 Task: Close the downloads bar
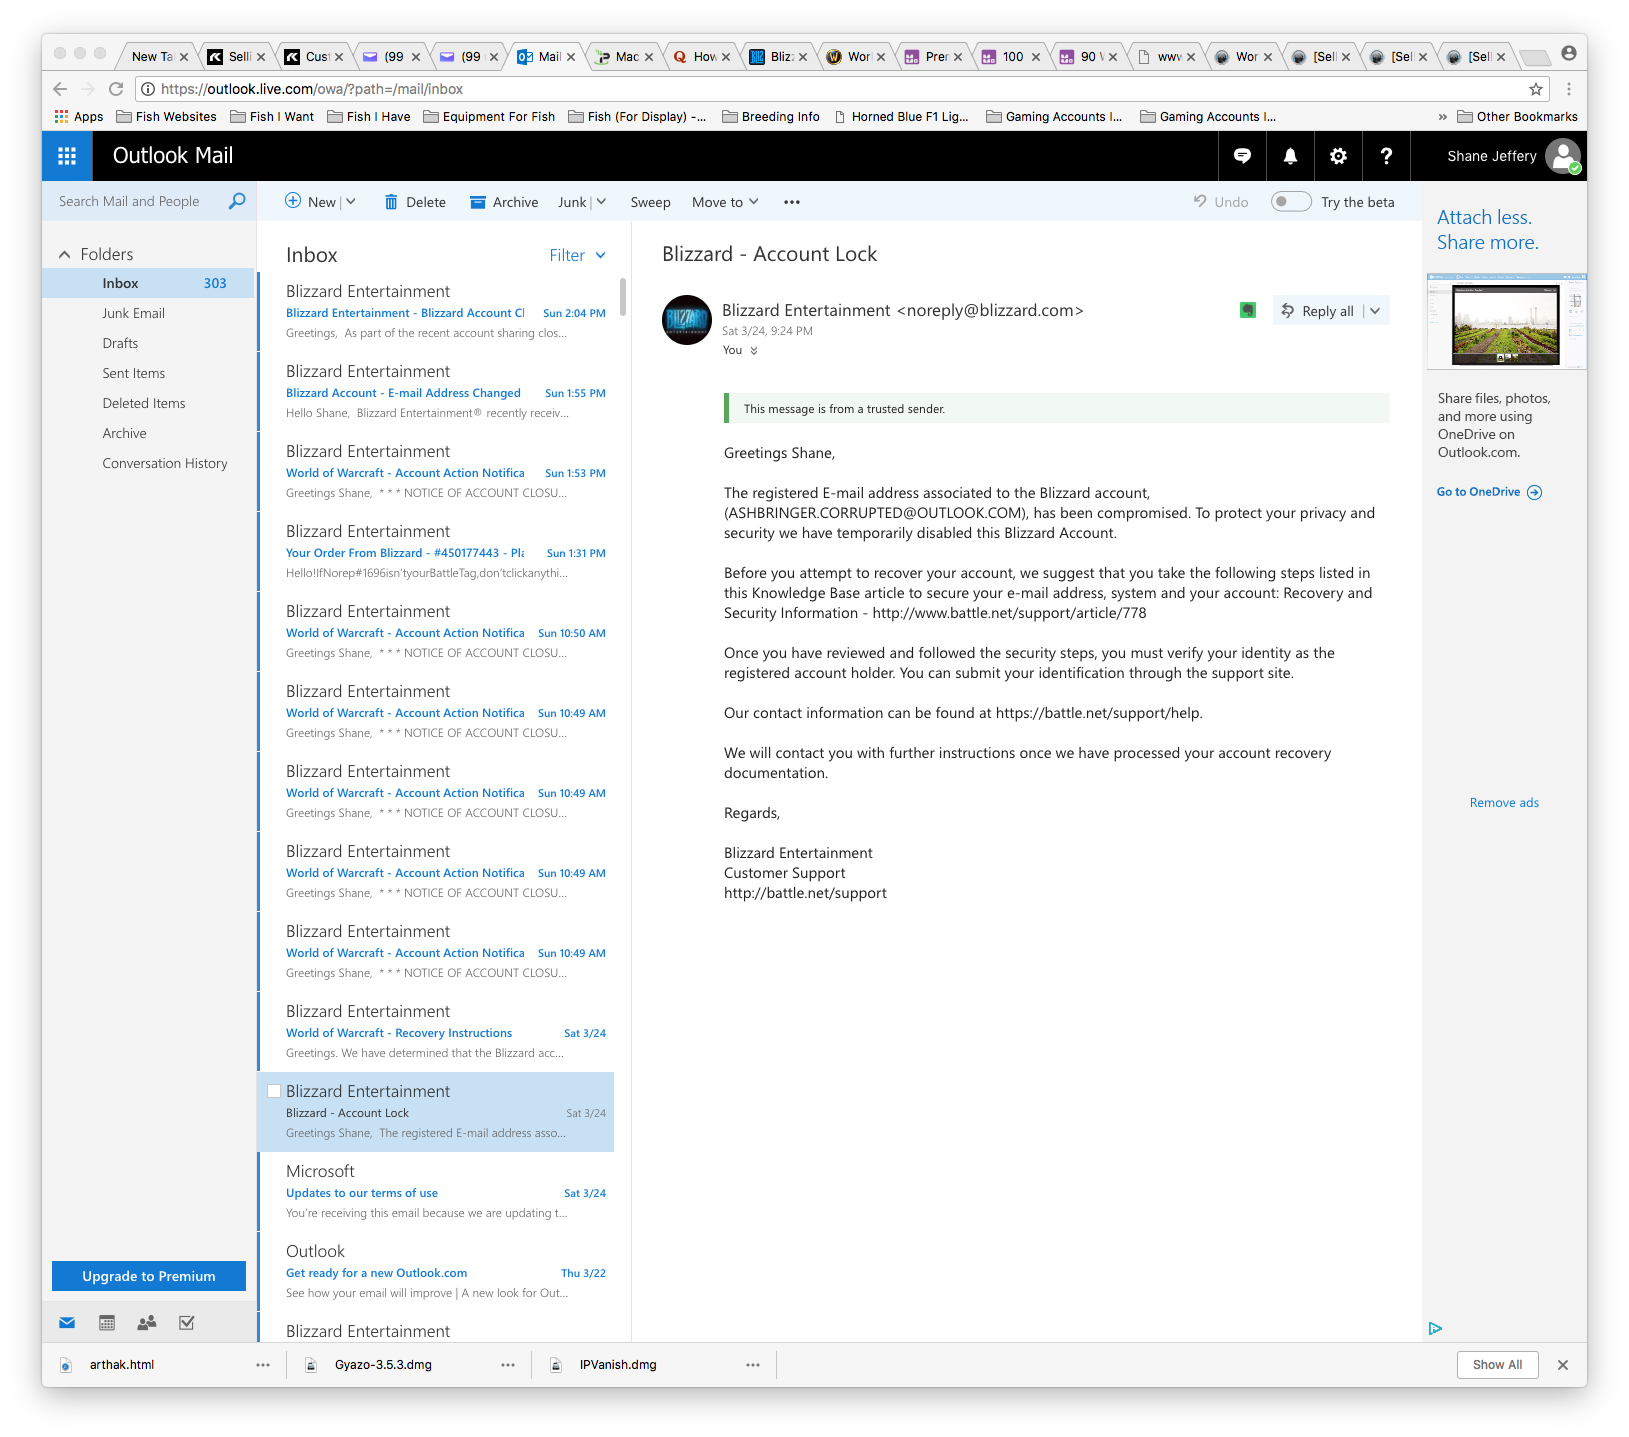[1563, 1365]
